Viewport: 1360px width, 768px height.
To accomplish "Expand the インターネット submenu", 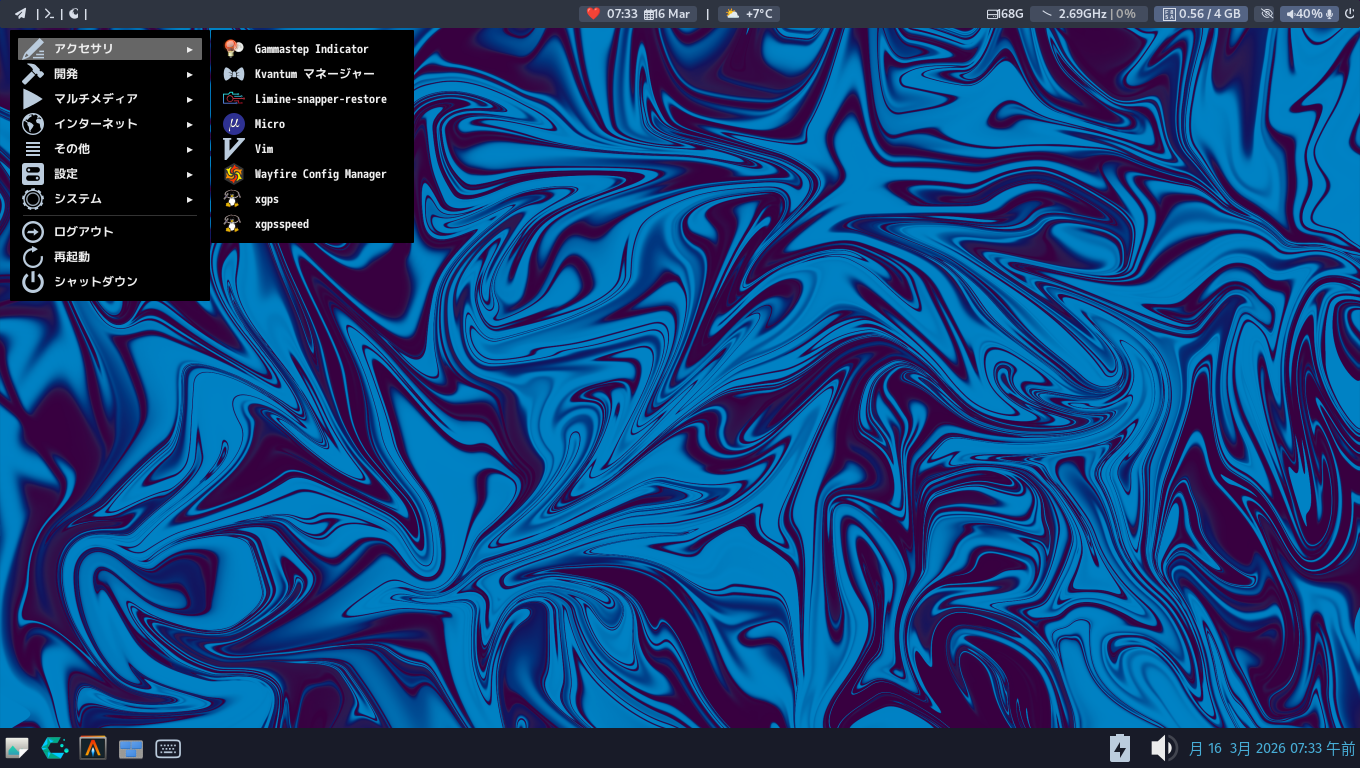I will pos(110,124).
